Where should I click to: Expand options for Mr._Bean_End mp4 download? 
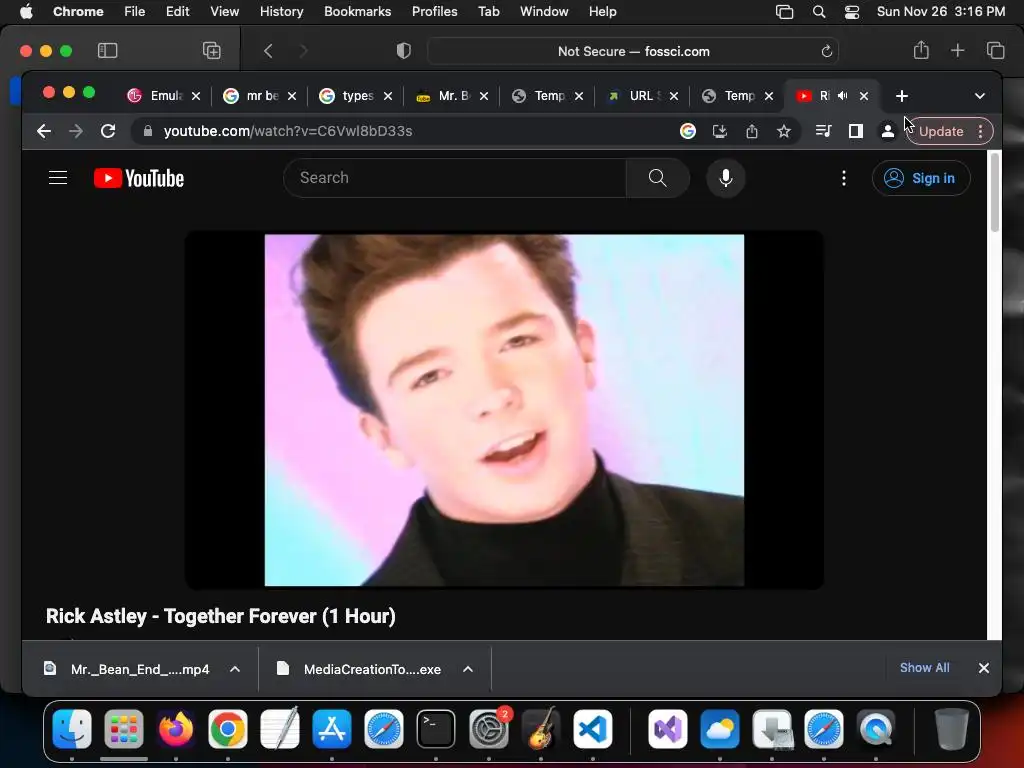point(235,669)
